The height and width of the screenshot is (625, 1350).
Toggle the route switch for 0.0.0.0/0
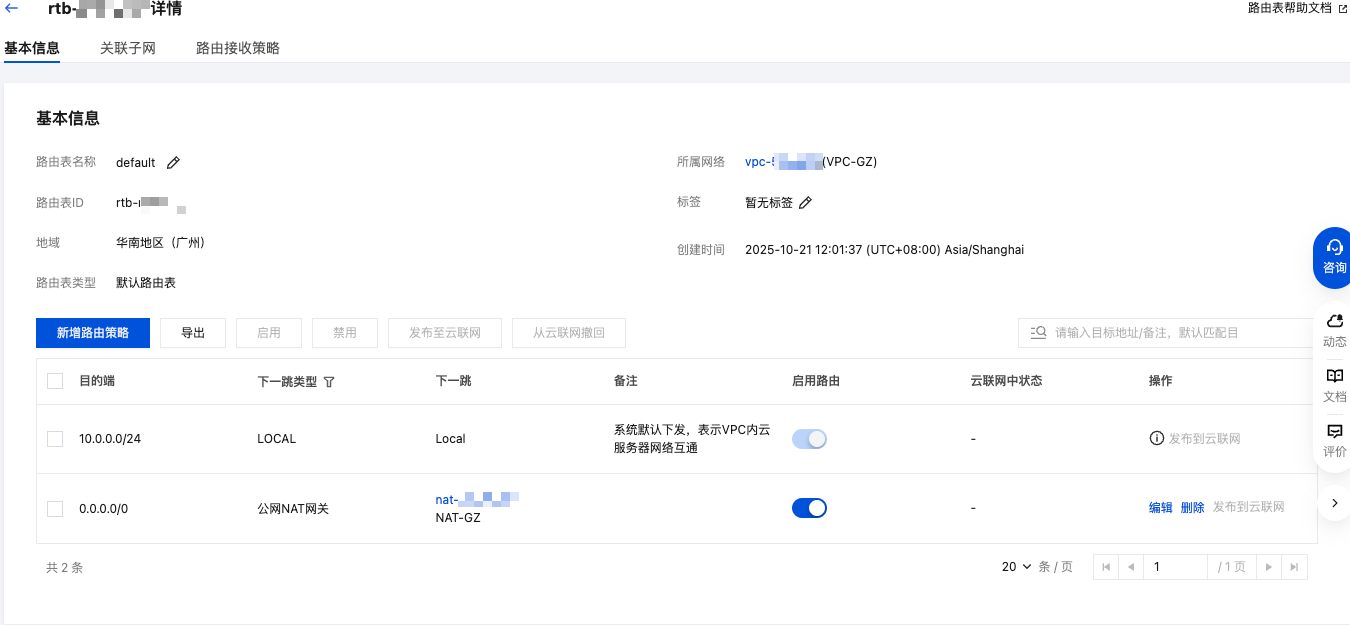809,508
